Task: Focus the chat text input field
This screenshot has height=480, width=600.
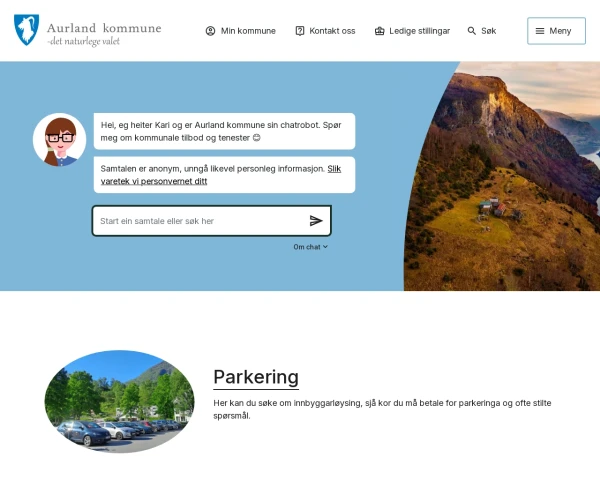Action: pyautogui.click(x=200, y=221)
